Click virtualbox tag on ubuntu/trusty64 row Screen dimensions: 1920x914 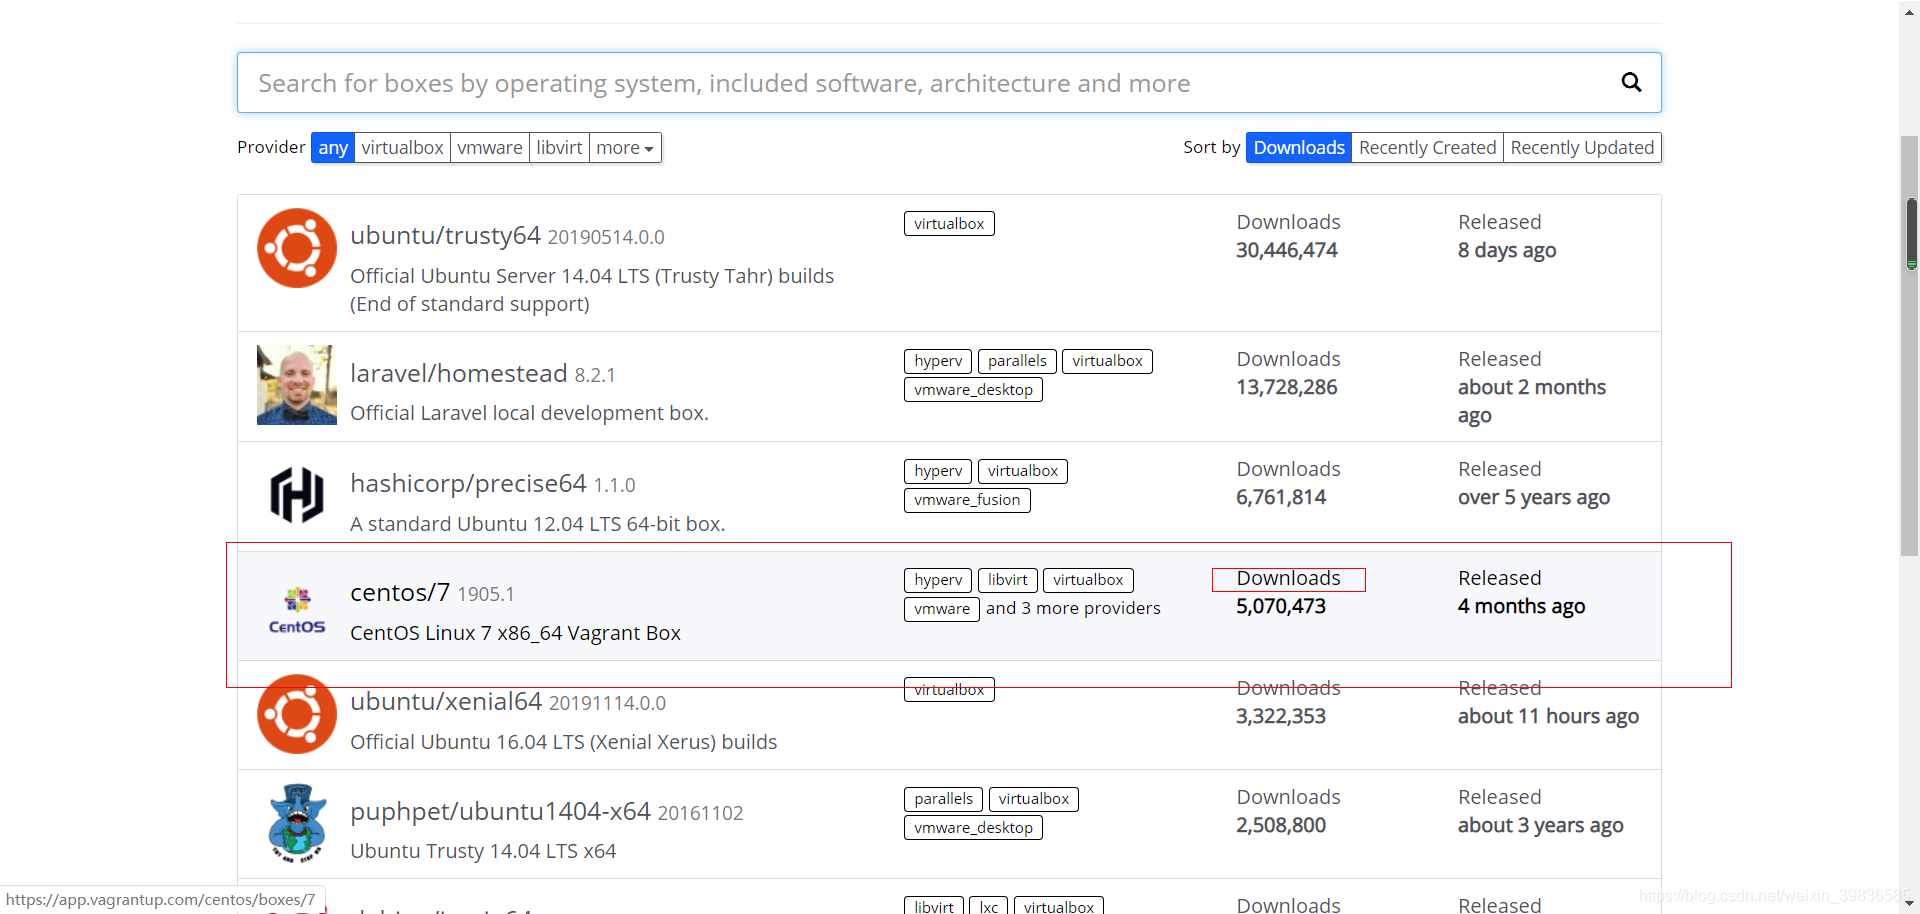point(949,224)
